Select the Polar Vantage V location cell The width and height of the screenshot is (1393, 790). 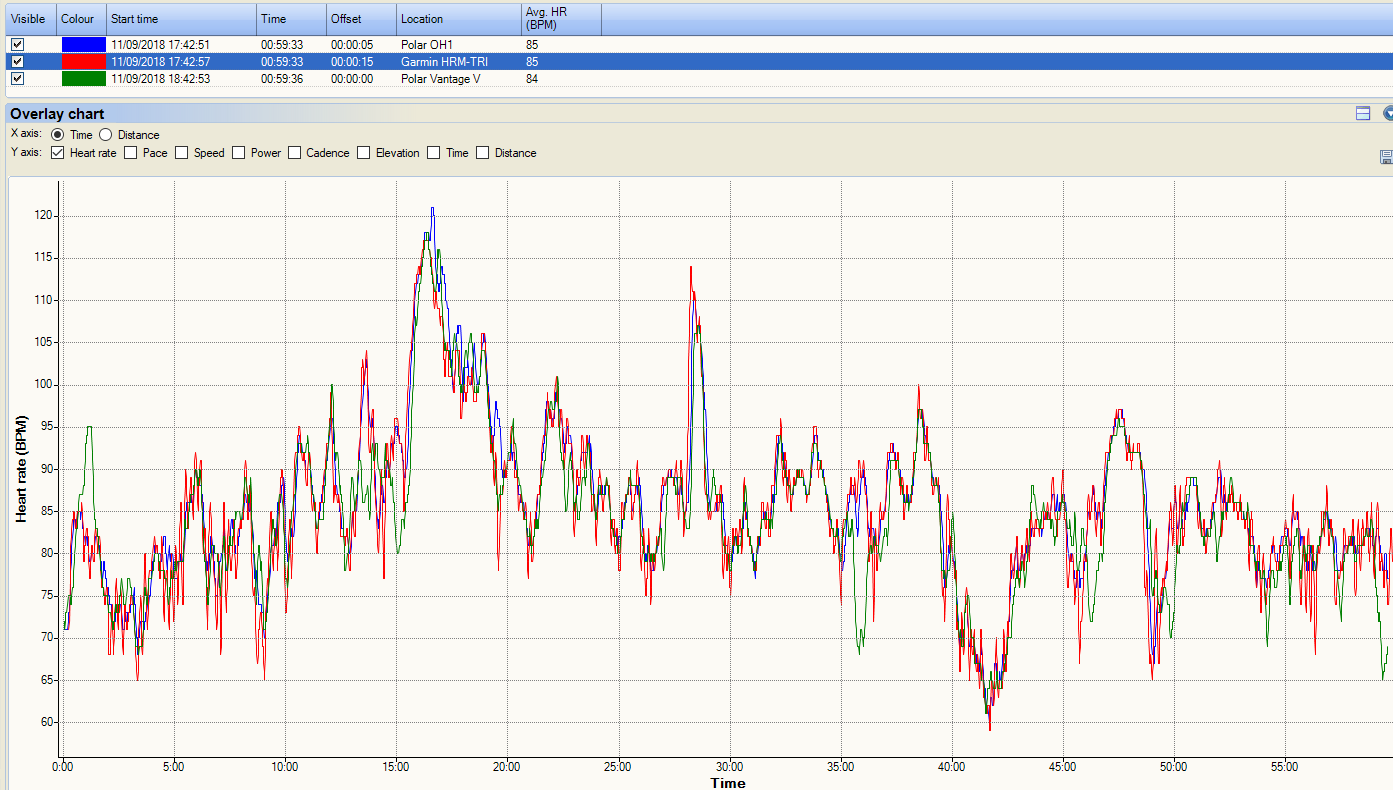click(x=440, y=79)
